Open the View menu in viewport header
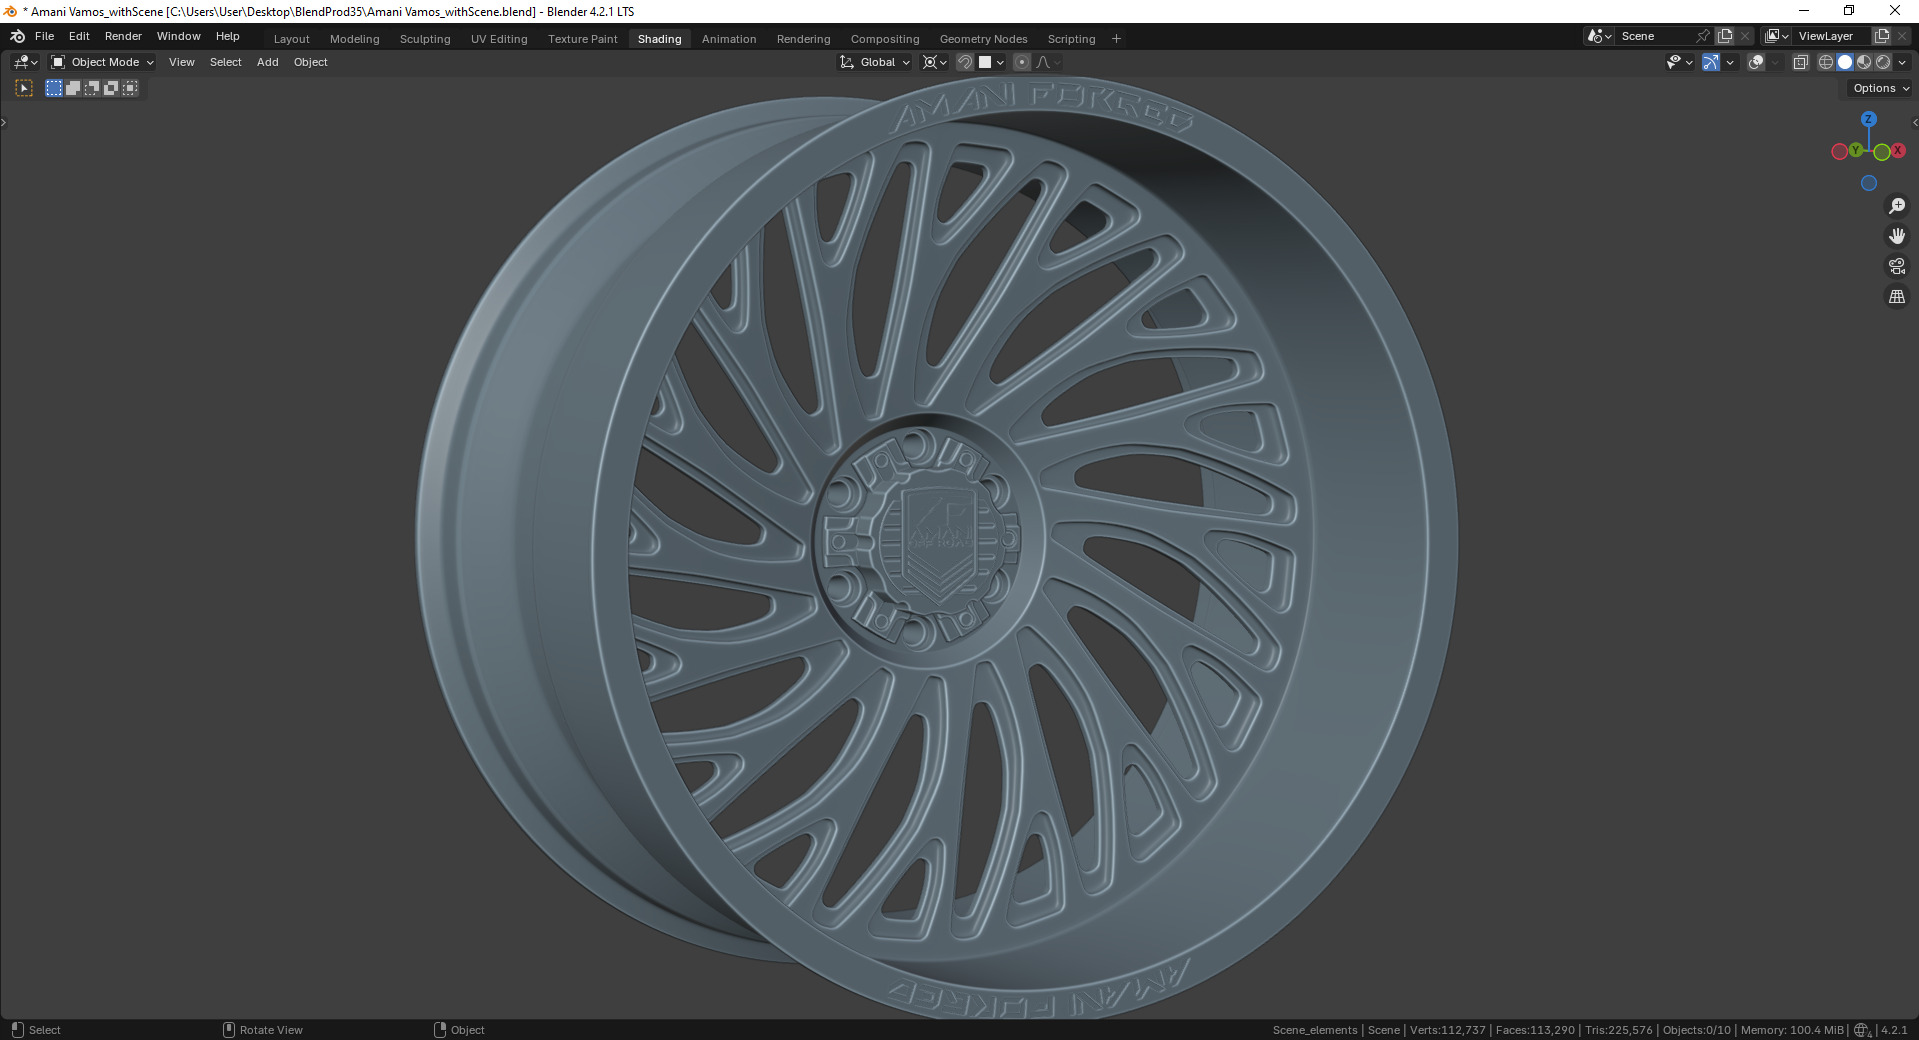This screenshot has width=1919, height=1040. (x=182, y=62)
